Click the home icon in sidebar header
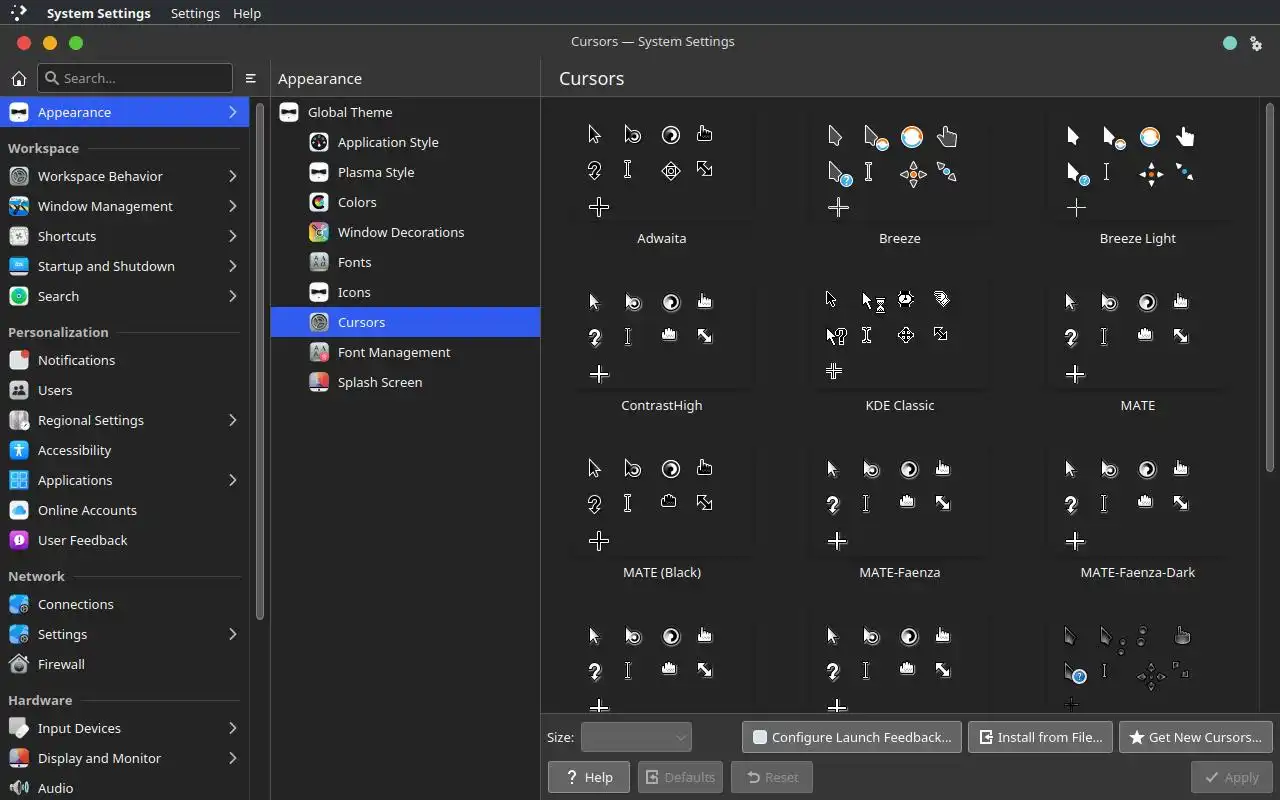 (18, 78)
